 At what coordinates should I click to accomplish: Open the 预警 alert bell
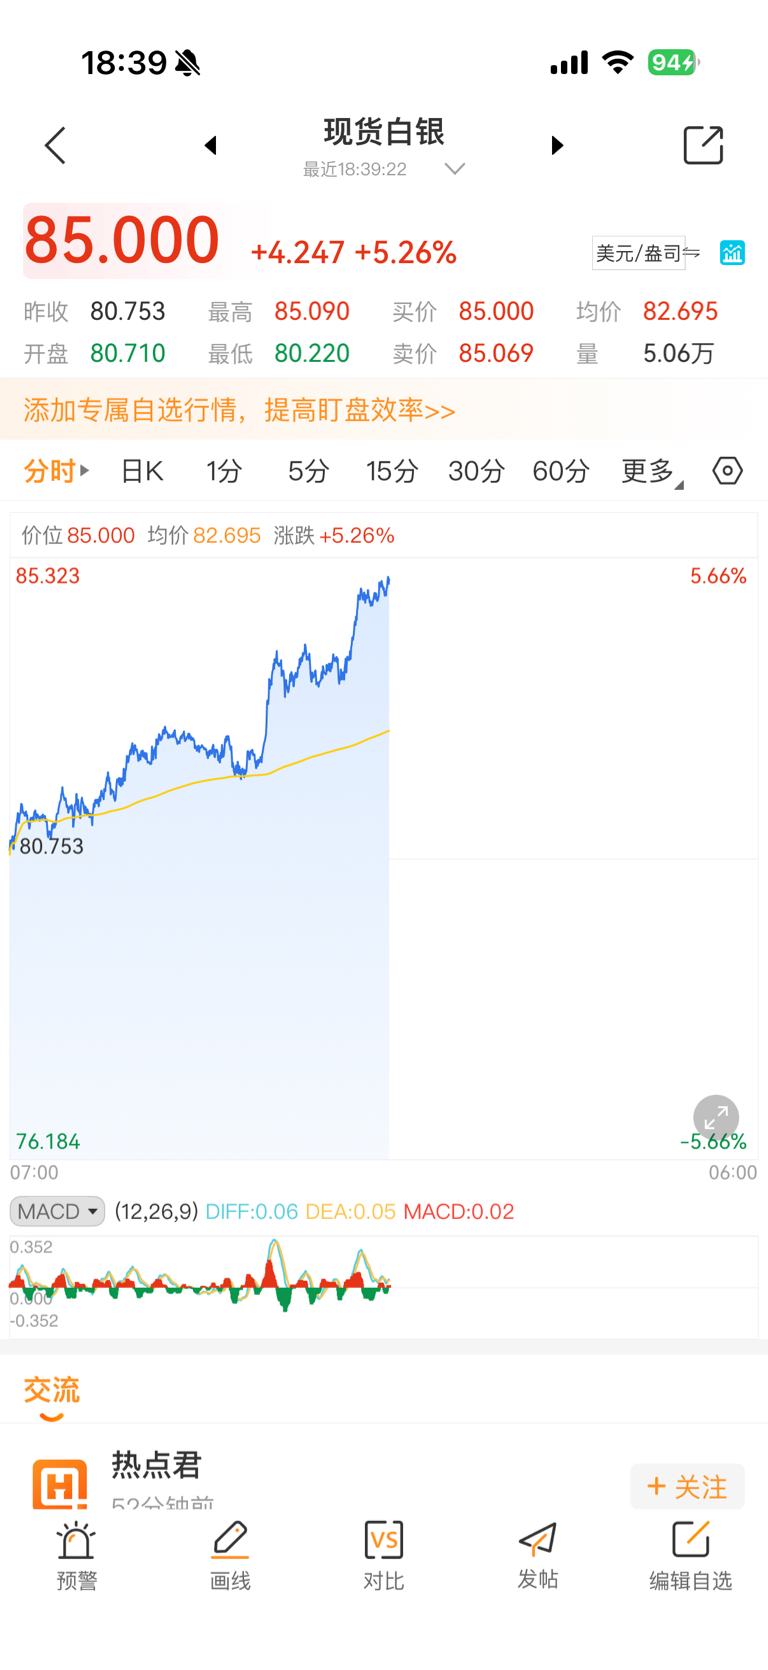[x=76, y=1555]
